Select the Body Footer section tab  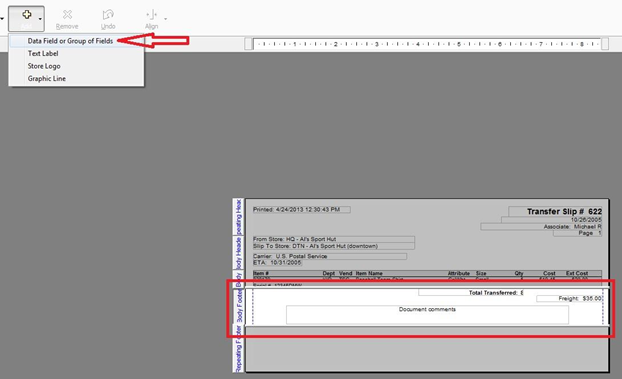point(238,306)
